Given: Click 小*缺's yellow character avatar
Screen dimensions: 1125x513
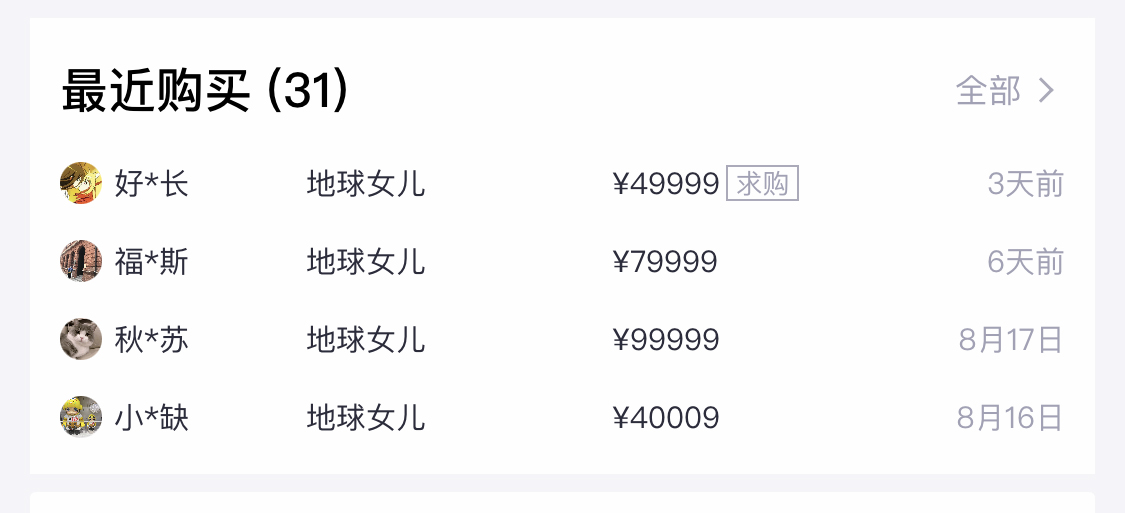Looking at the screenshot, I should pyautogui.click(x=80, y=417).
